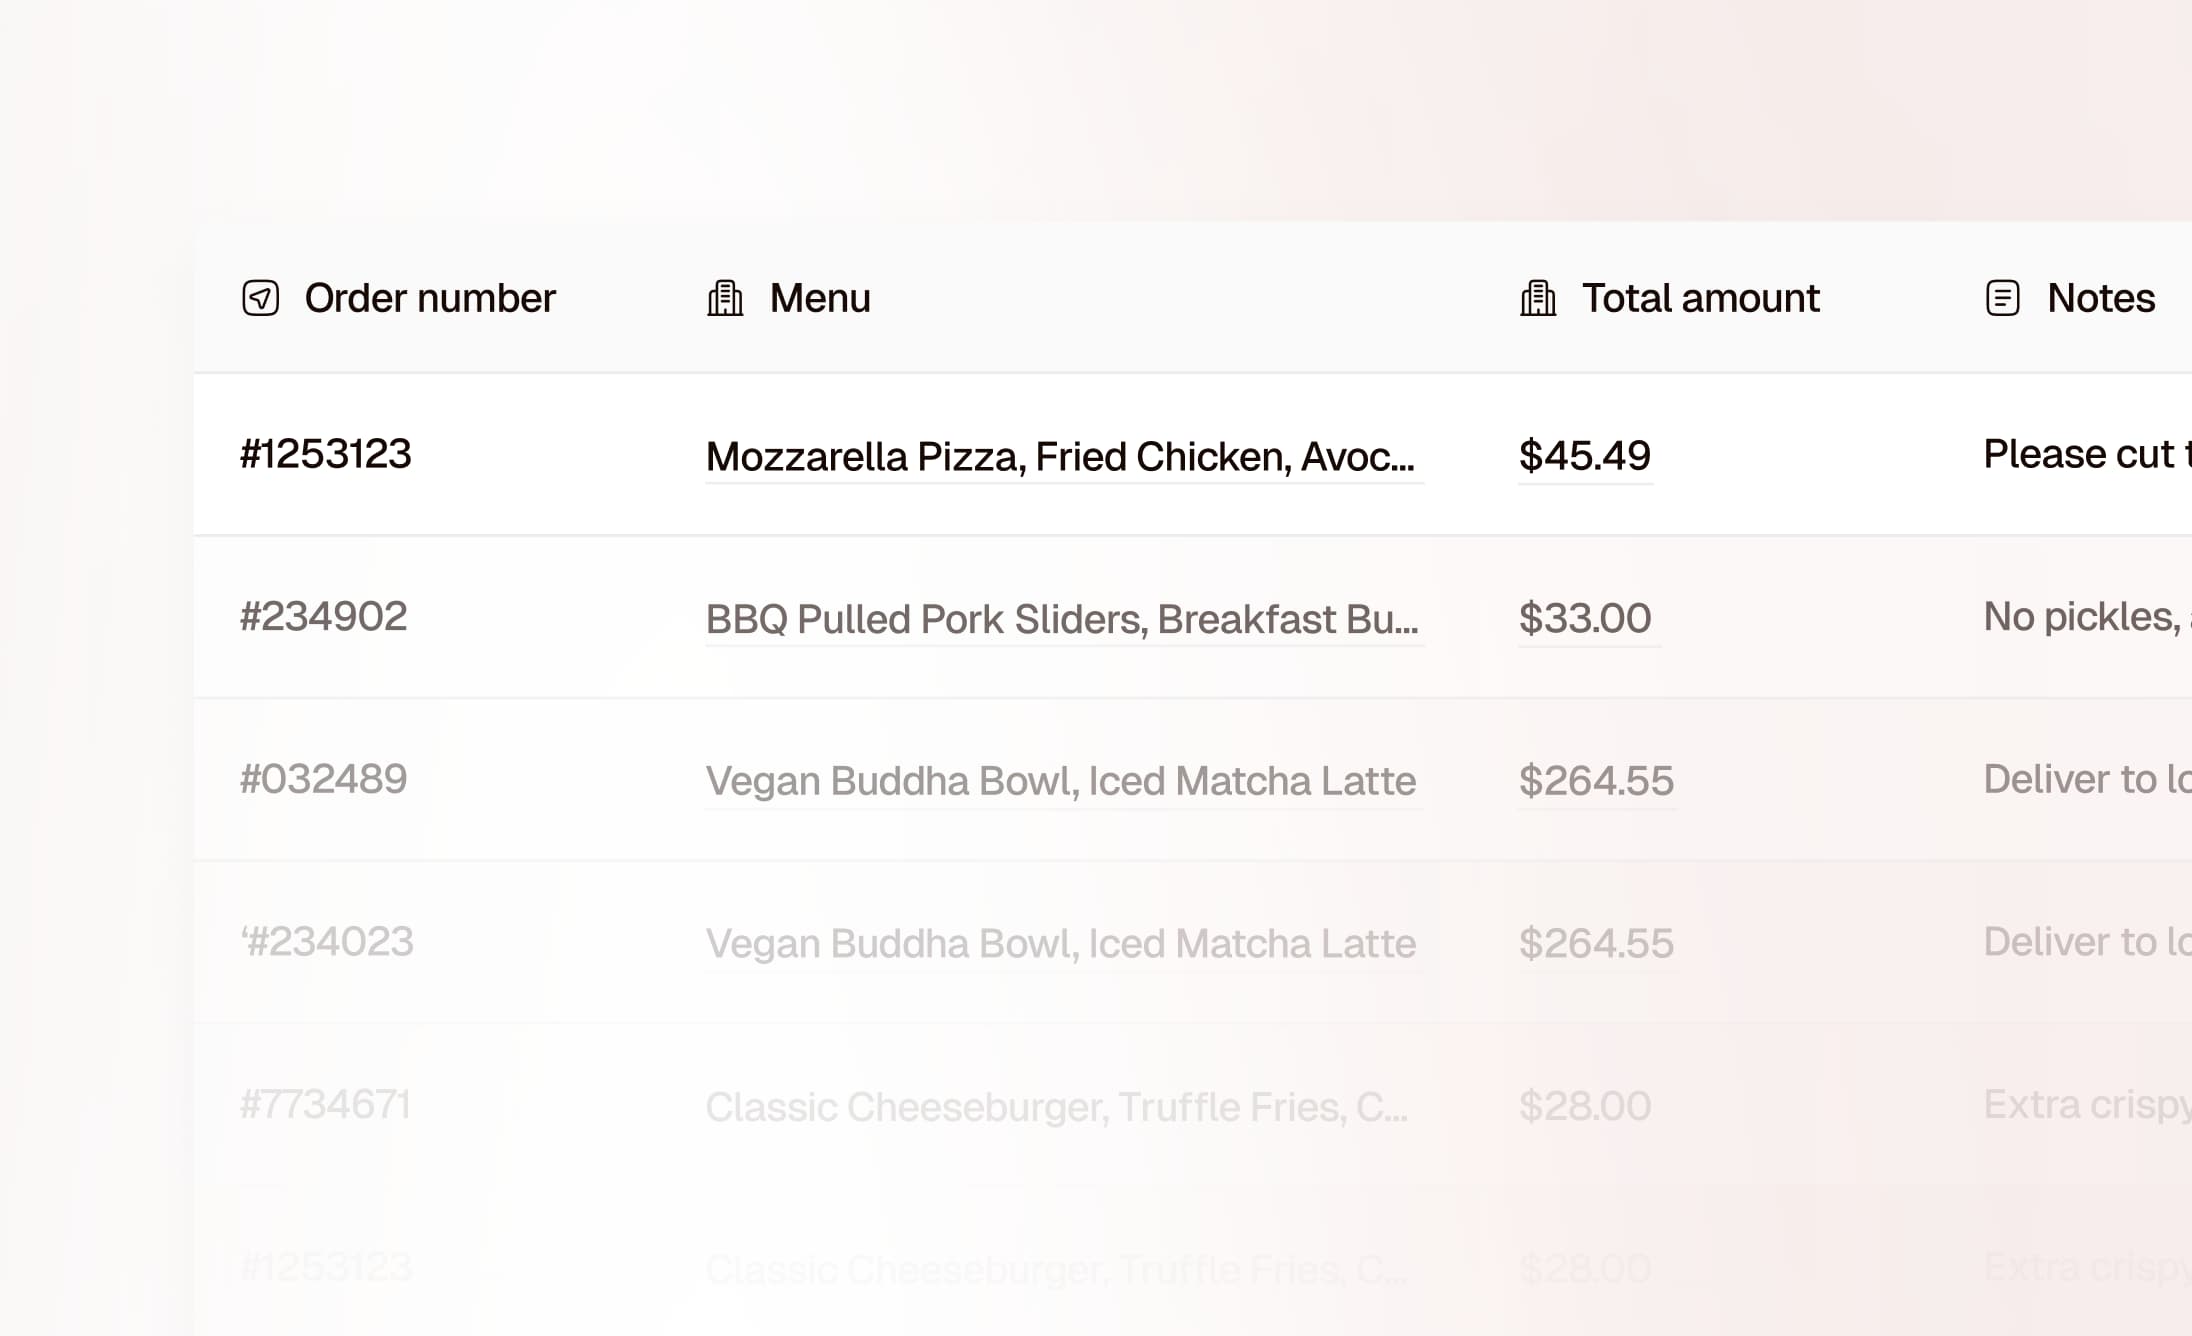Select order #032489
The image size is (2192, 1336).
click(324, 779)
